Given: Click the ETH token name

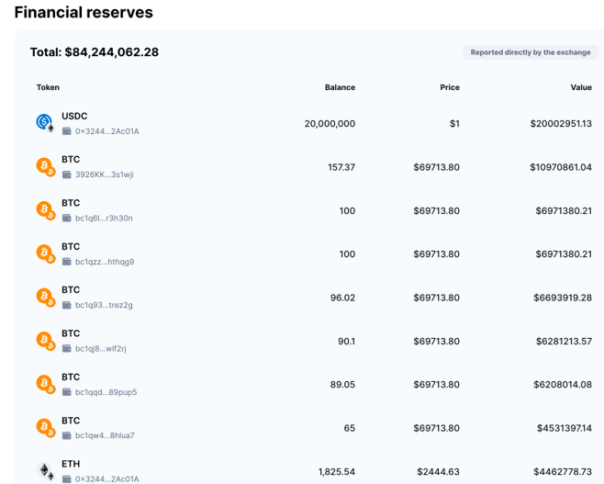Looking at the screenshot, I should (70, 464).
